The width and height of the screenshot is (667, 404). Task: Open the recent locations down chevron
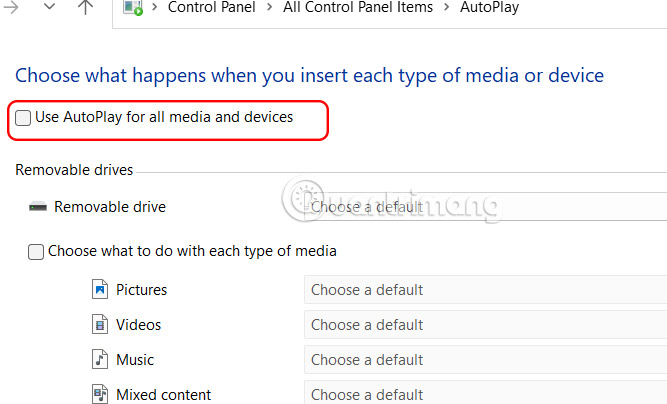coord(49,8)
